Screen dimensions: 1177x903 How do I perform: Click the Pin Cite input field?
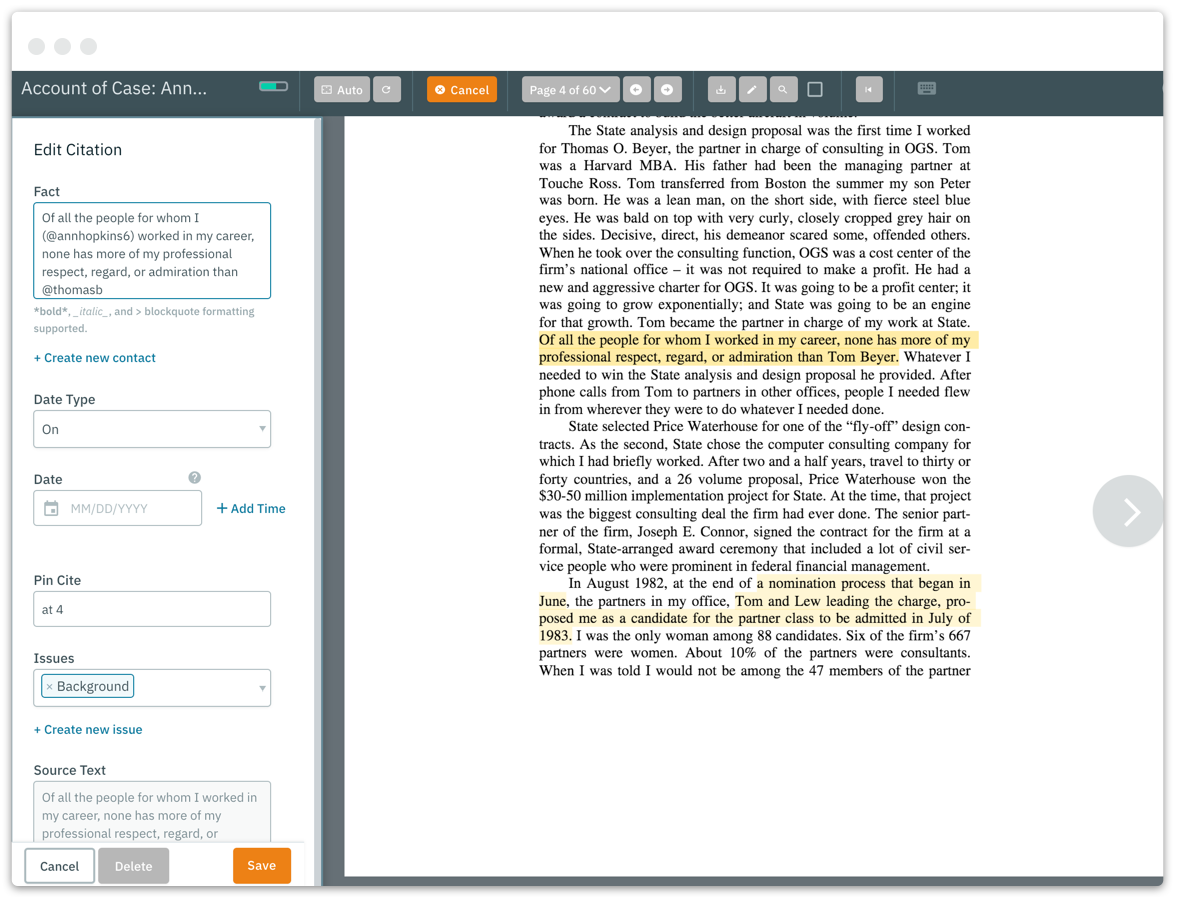pyautogui.click(x=152, y=609)
